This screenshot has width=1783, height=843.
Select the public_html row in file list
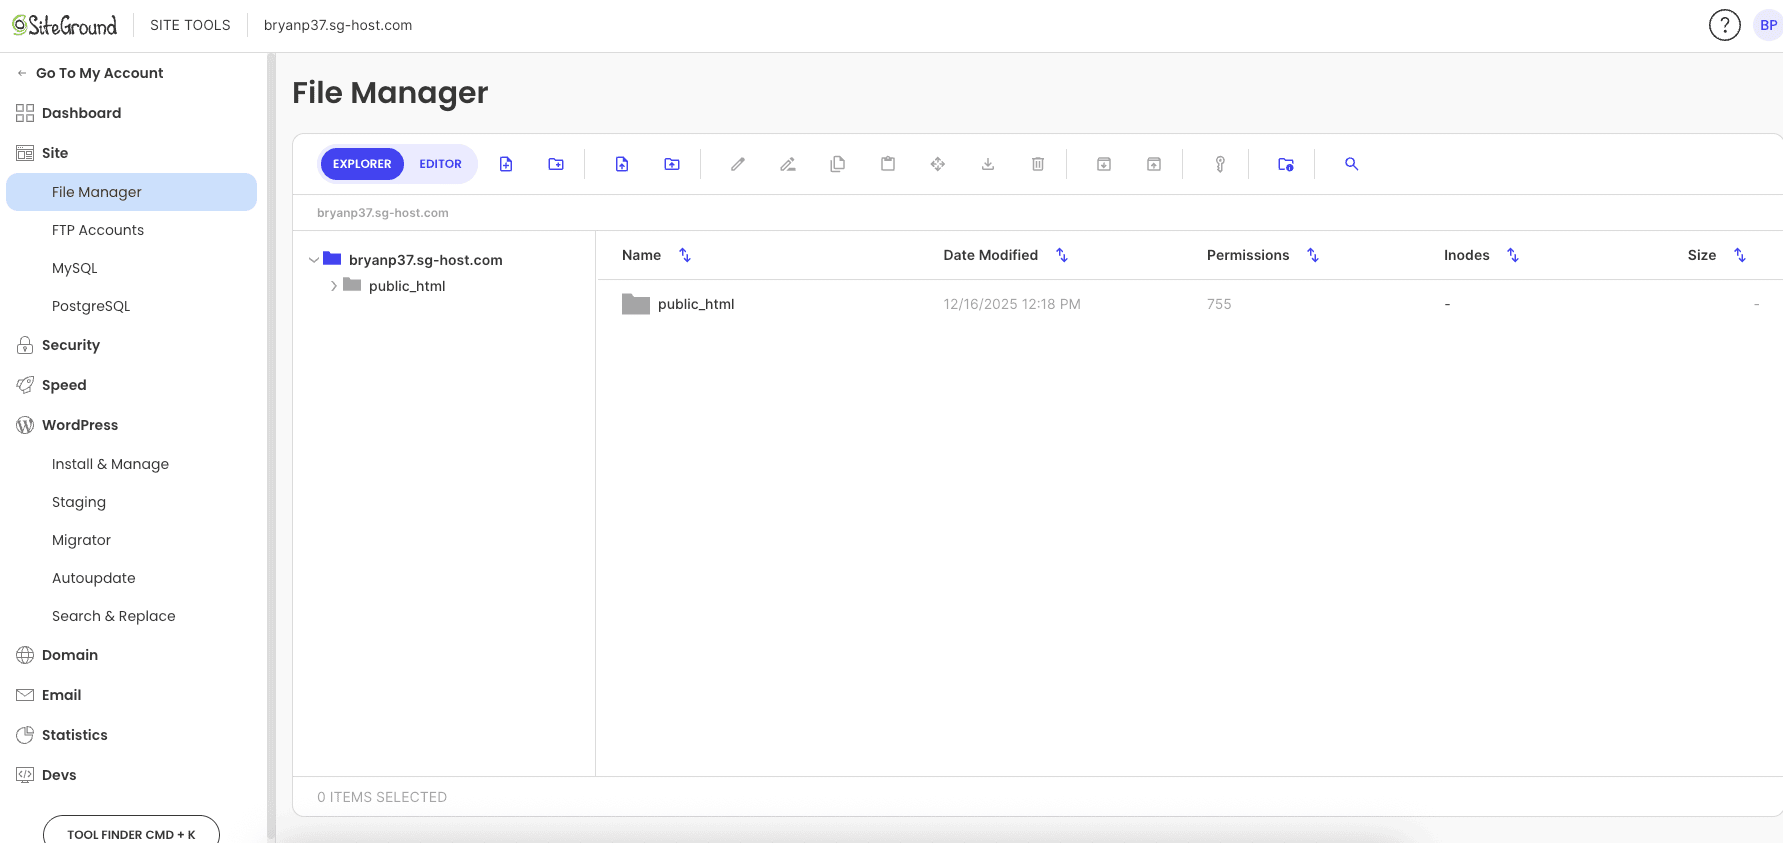click(1190, 304)
